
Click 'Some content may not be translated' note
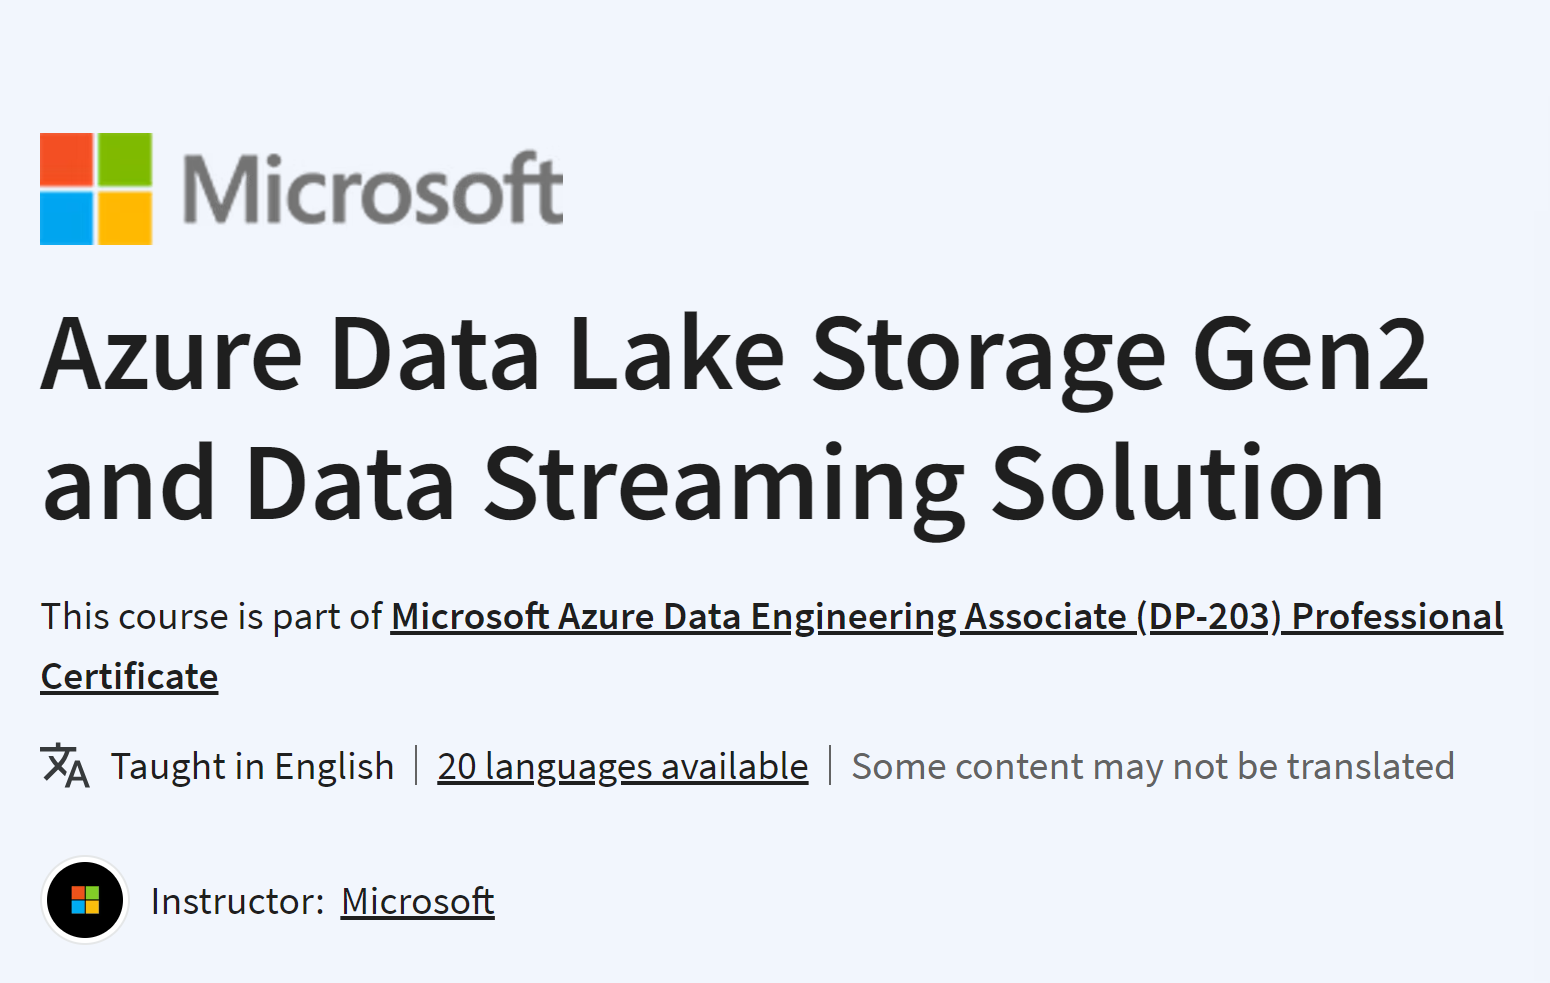click(x=1153, y=767)
